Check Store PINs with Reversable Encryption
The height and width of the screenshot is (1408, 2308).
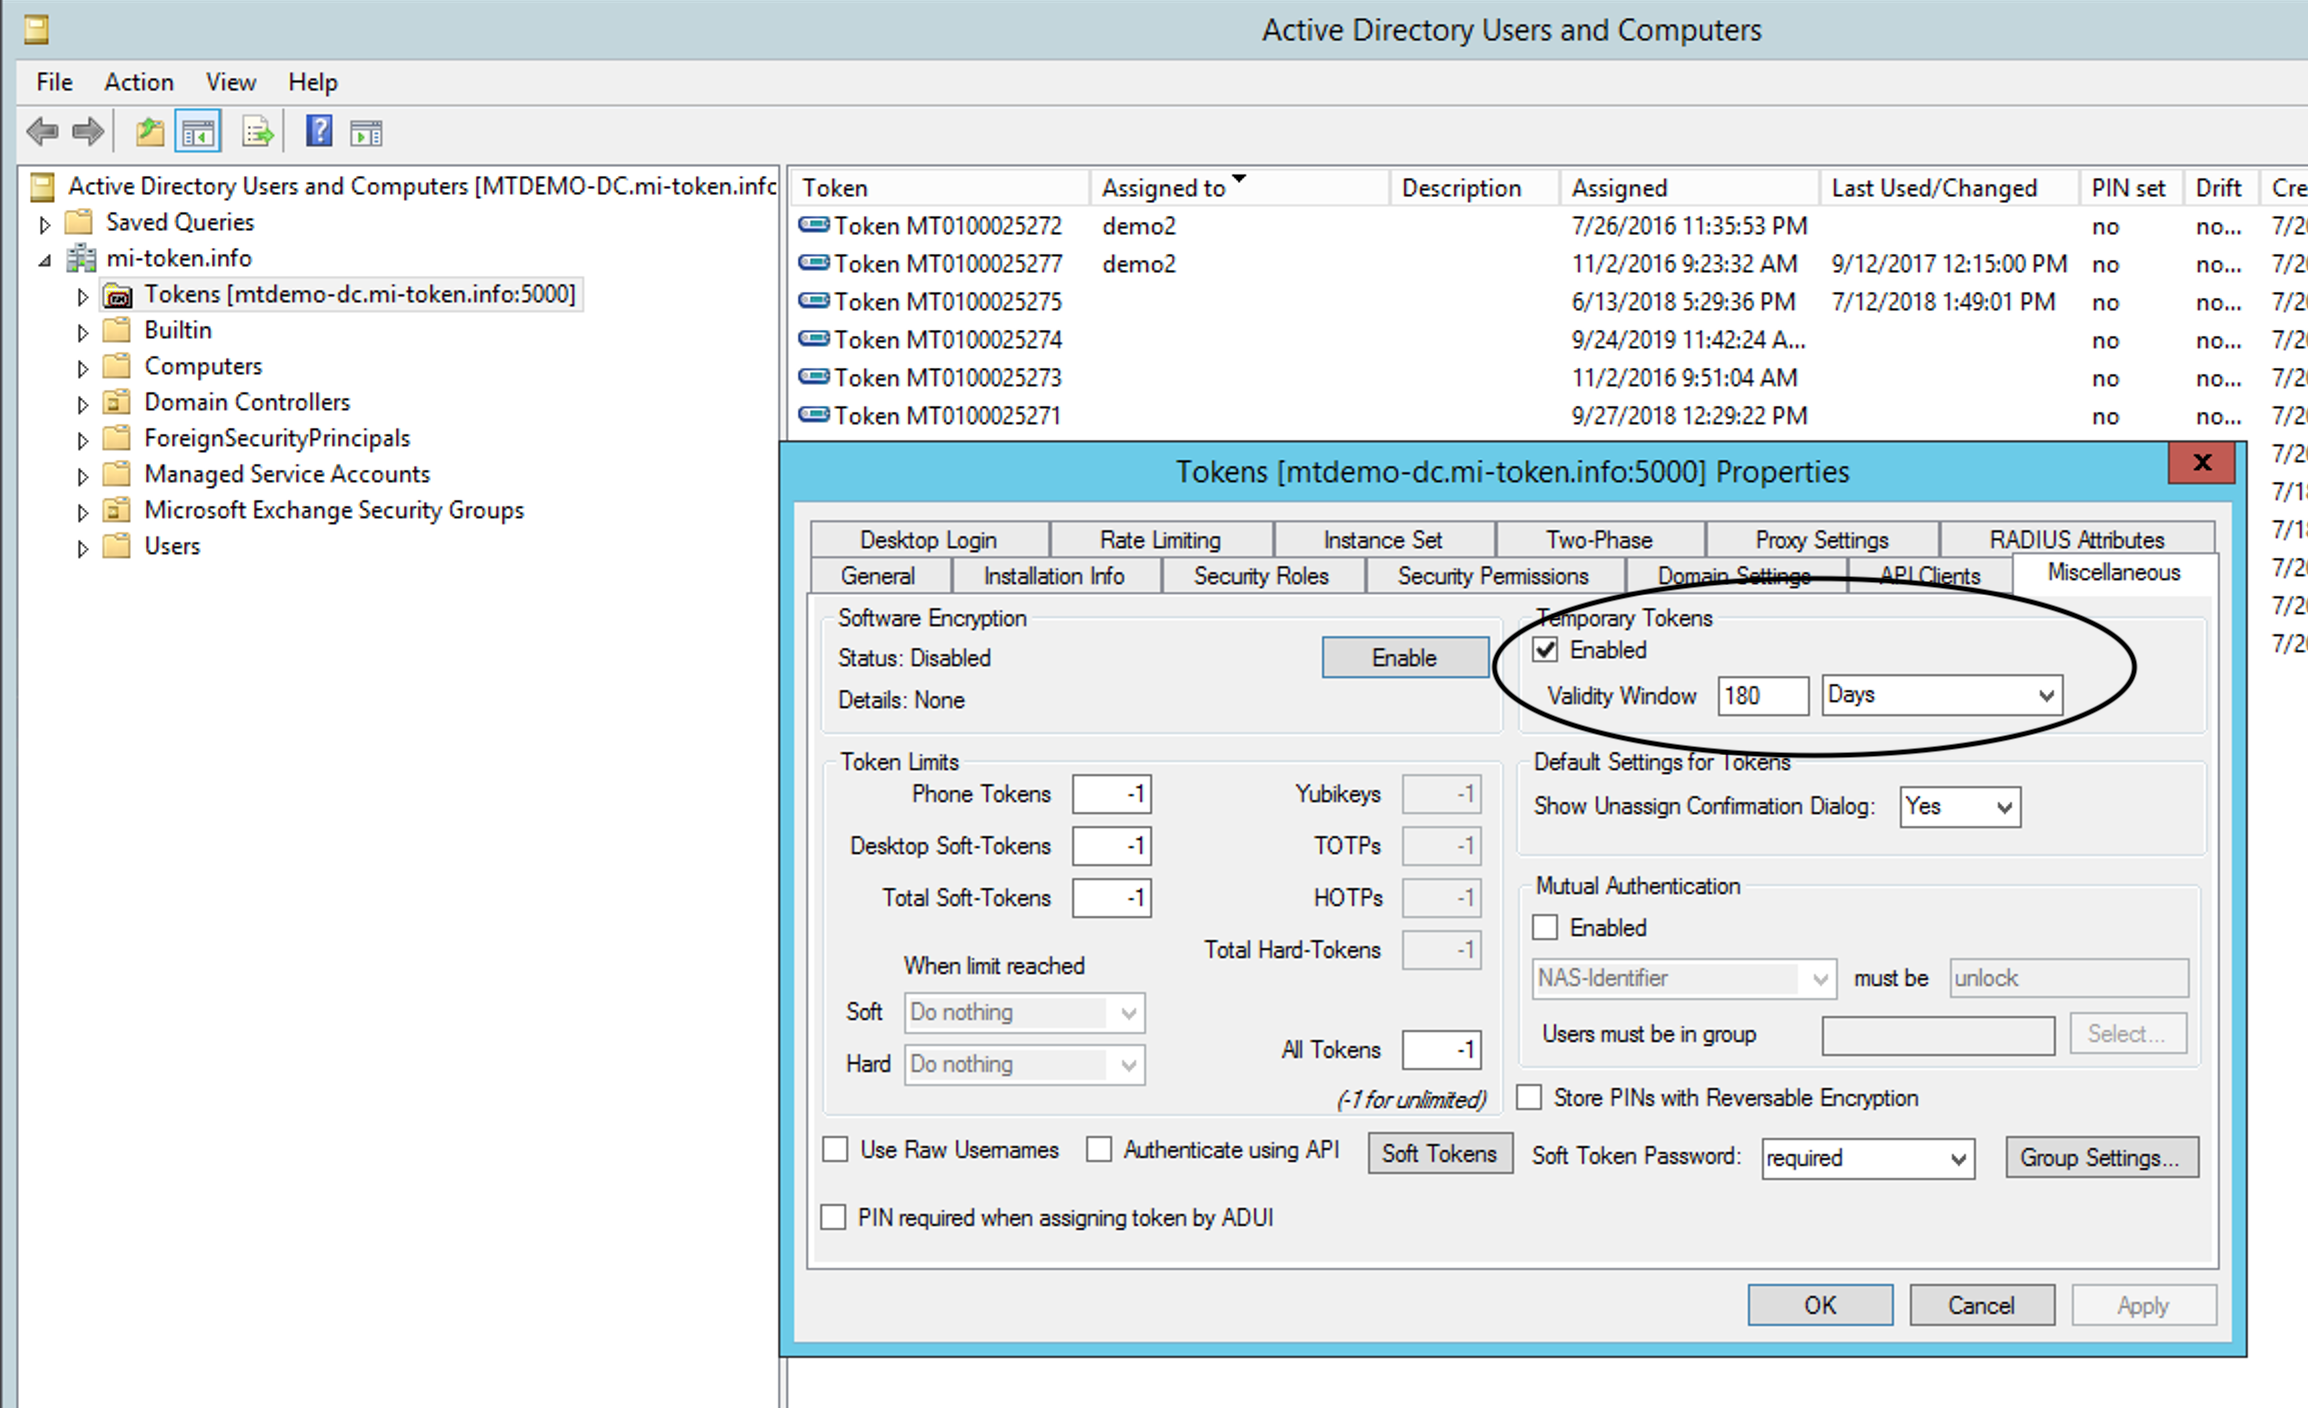click(1530, 1098)
